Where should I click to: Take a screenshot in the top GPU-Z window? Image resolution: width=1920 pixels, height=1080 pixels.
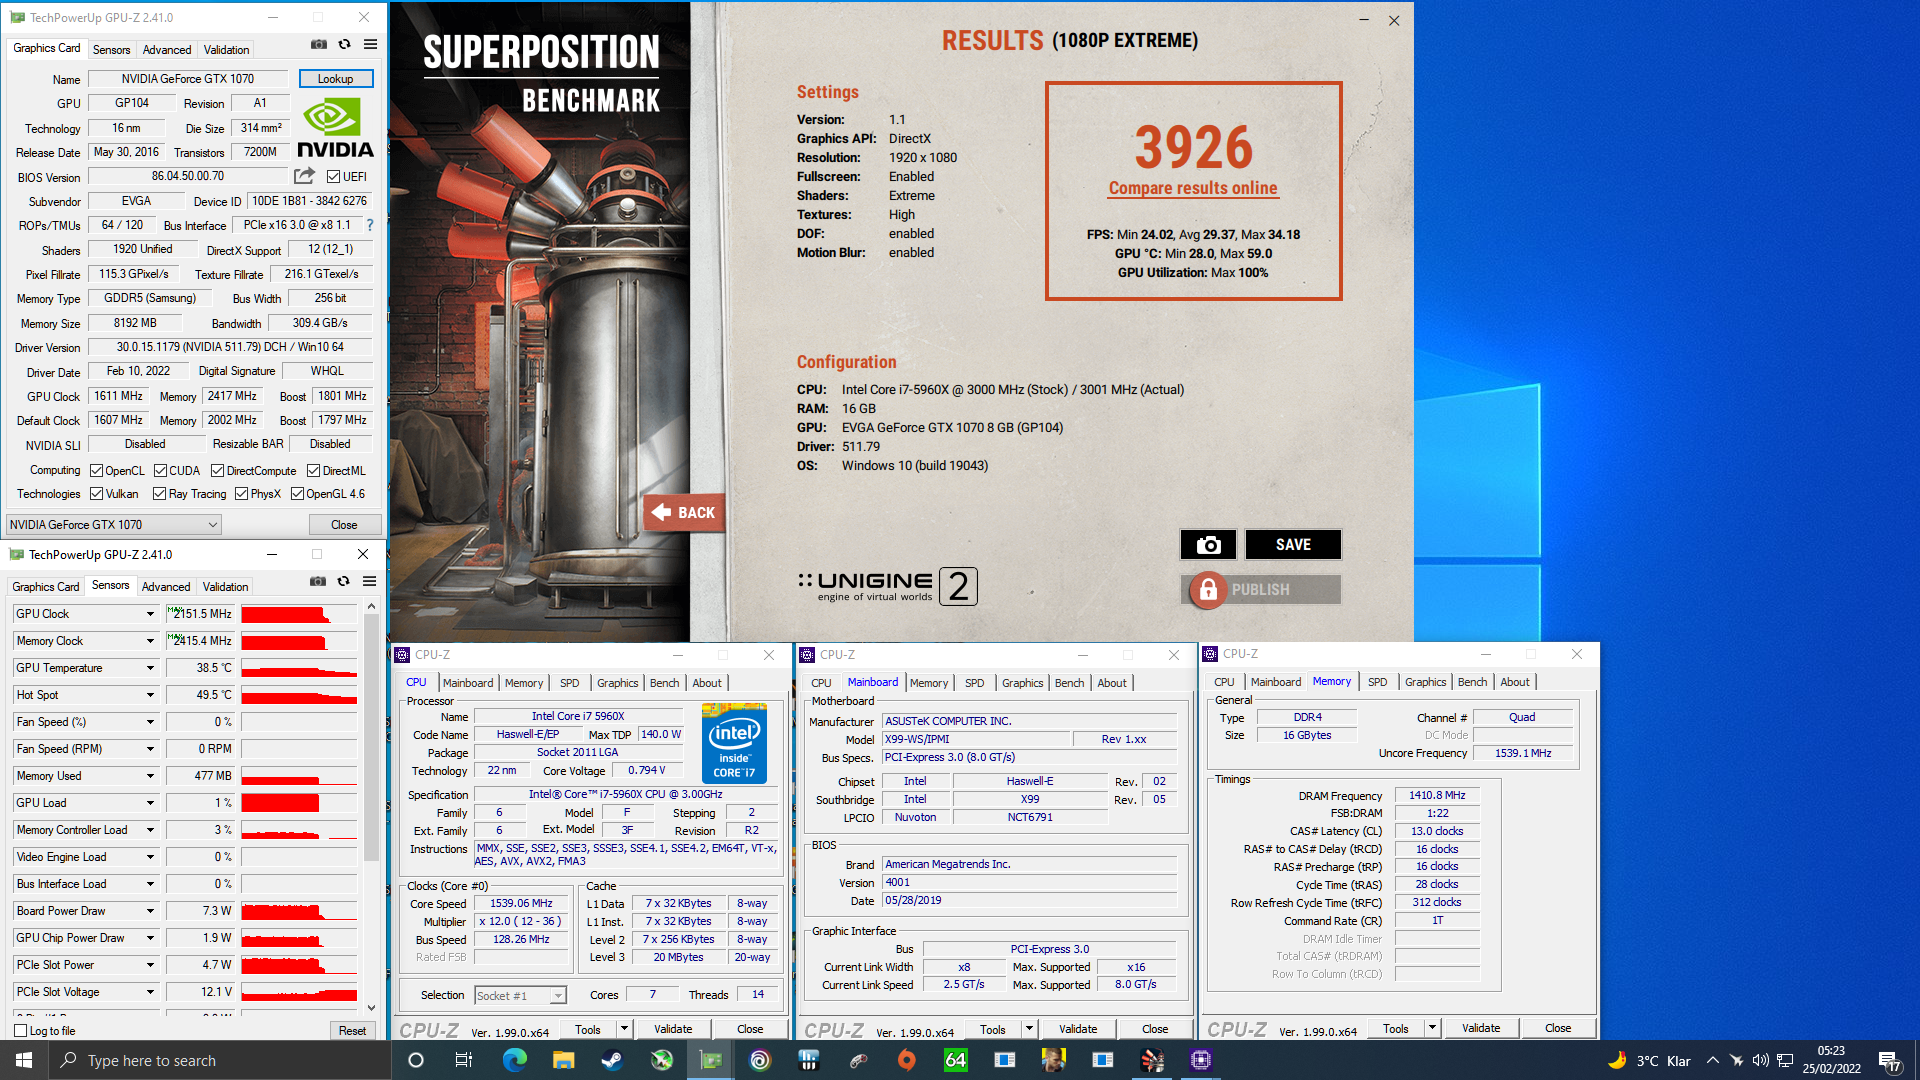[x=318, y=45]
